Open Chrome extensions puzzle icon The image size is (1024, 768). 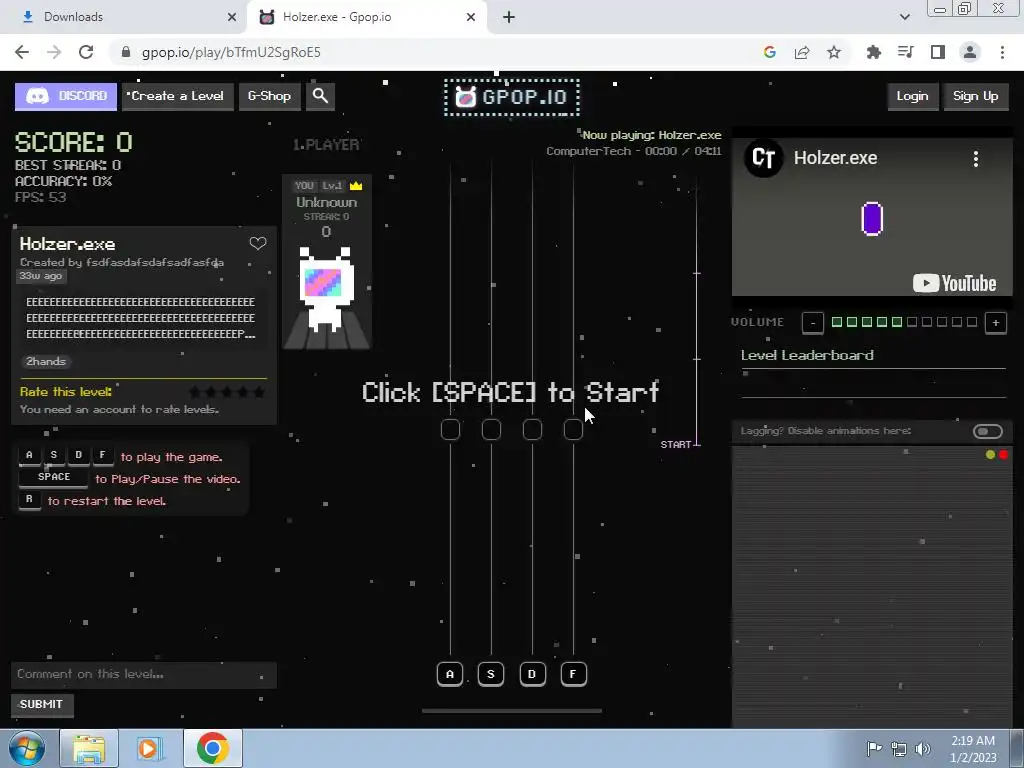coord(874,52)
